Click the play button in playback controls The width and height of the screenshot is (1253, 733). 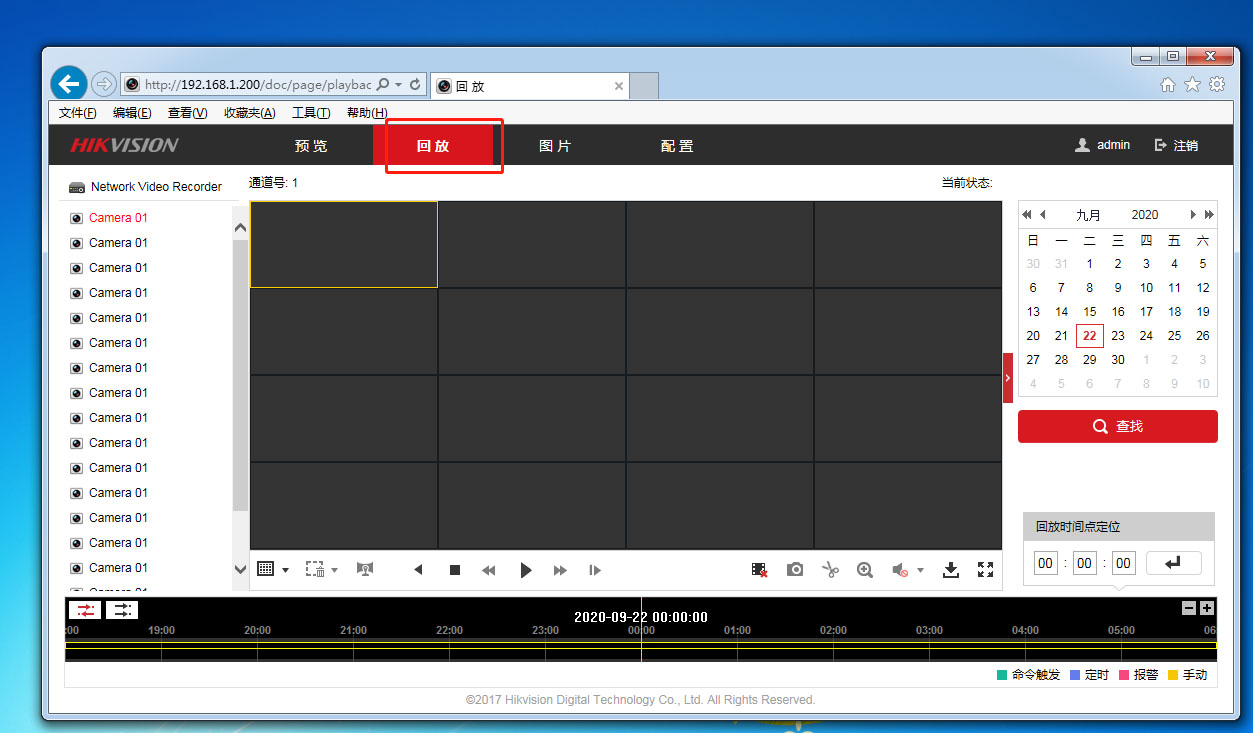526,570
